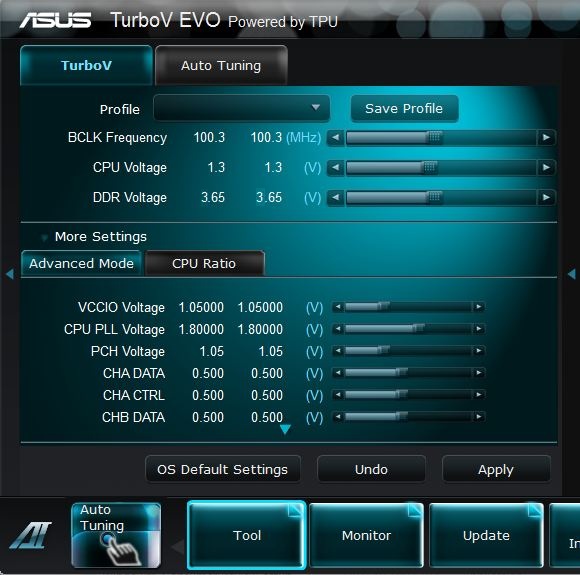Increase VCCIO Voltage with right arrow
This screenshot has height=575, width=580.
(x=479, y=307)
